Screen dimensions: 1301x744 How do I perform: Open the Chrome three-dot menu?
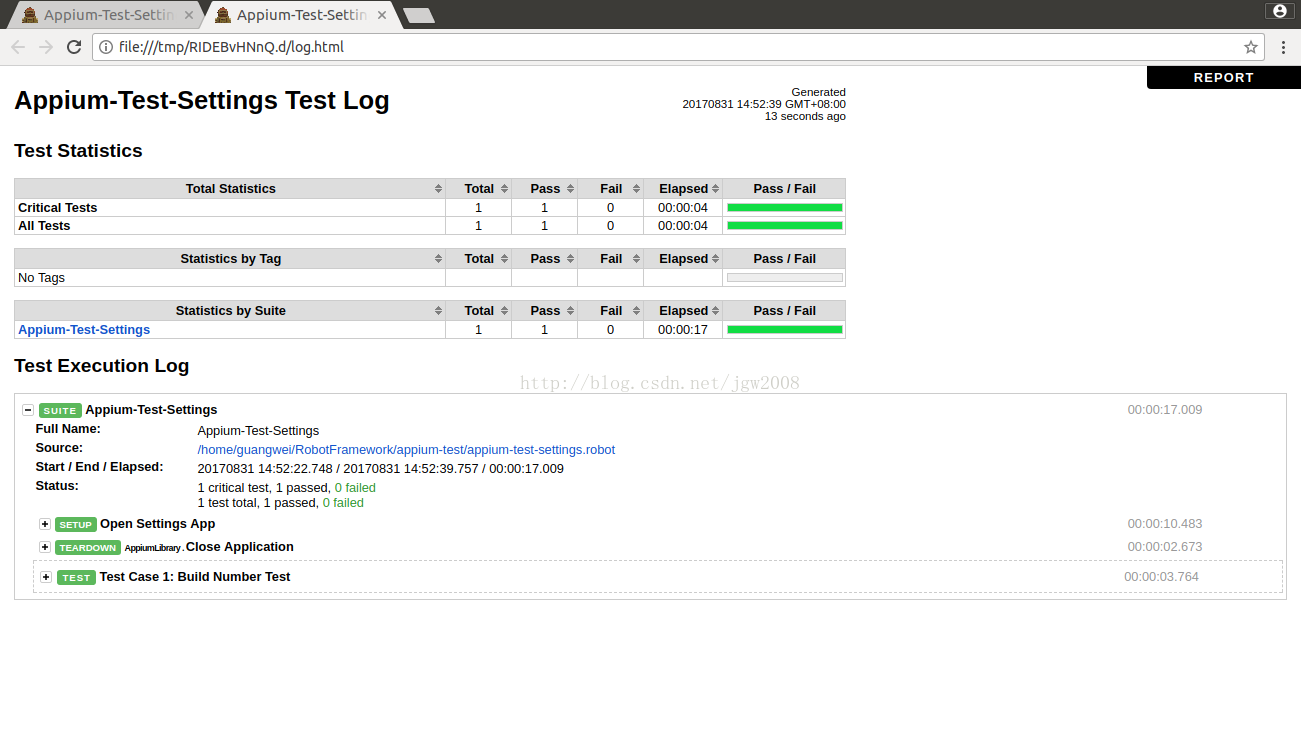point(1283,47)
